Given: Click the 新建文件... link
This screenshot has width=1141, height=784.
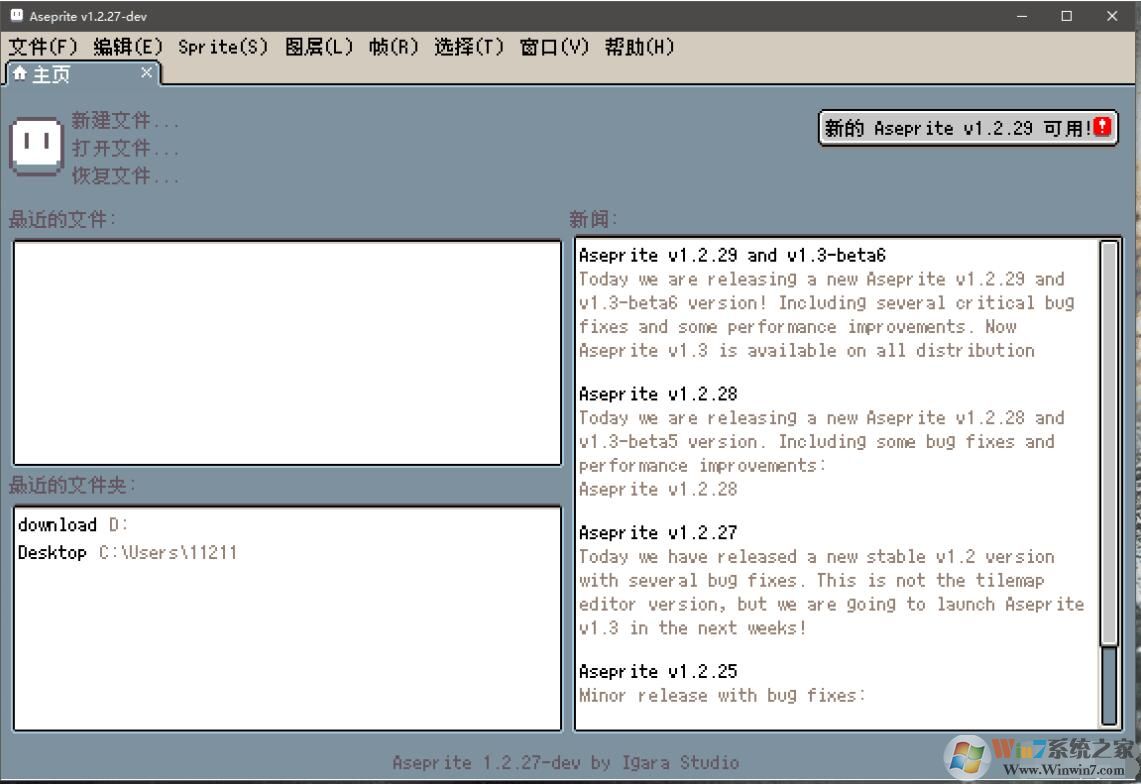Looking at the screenshot, I should click(x=125, y=121).
